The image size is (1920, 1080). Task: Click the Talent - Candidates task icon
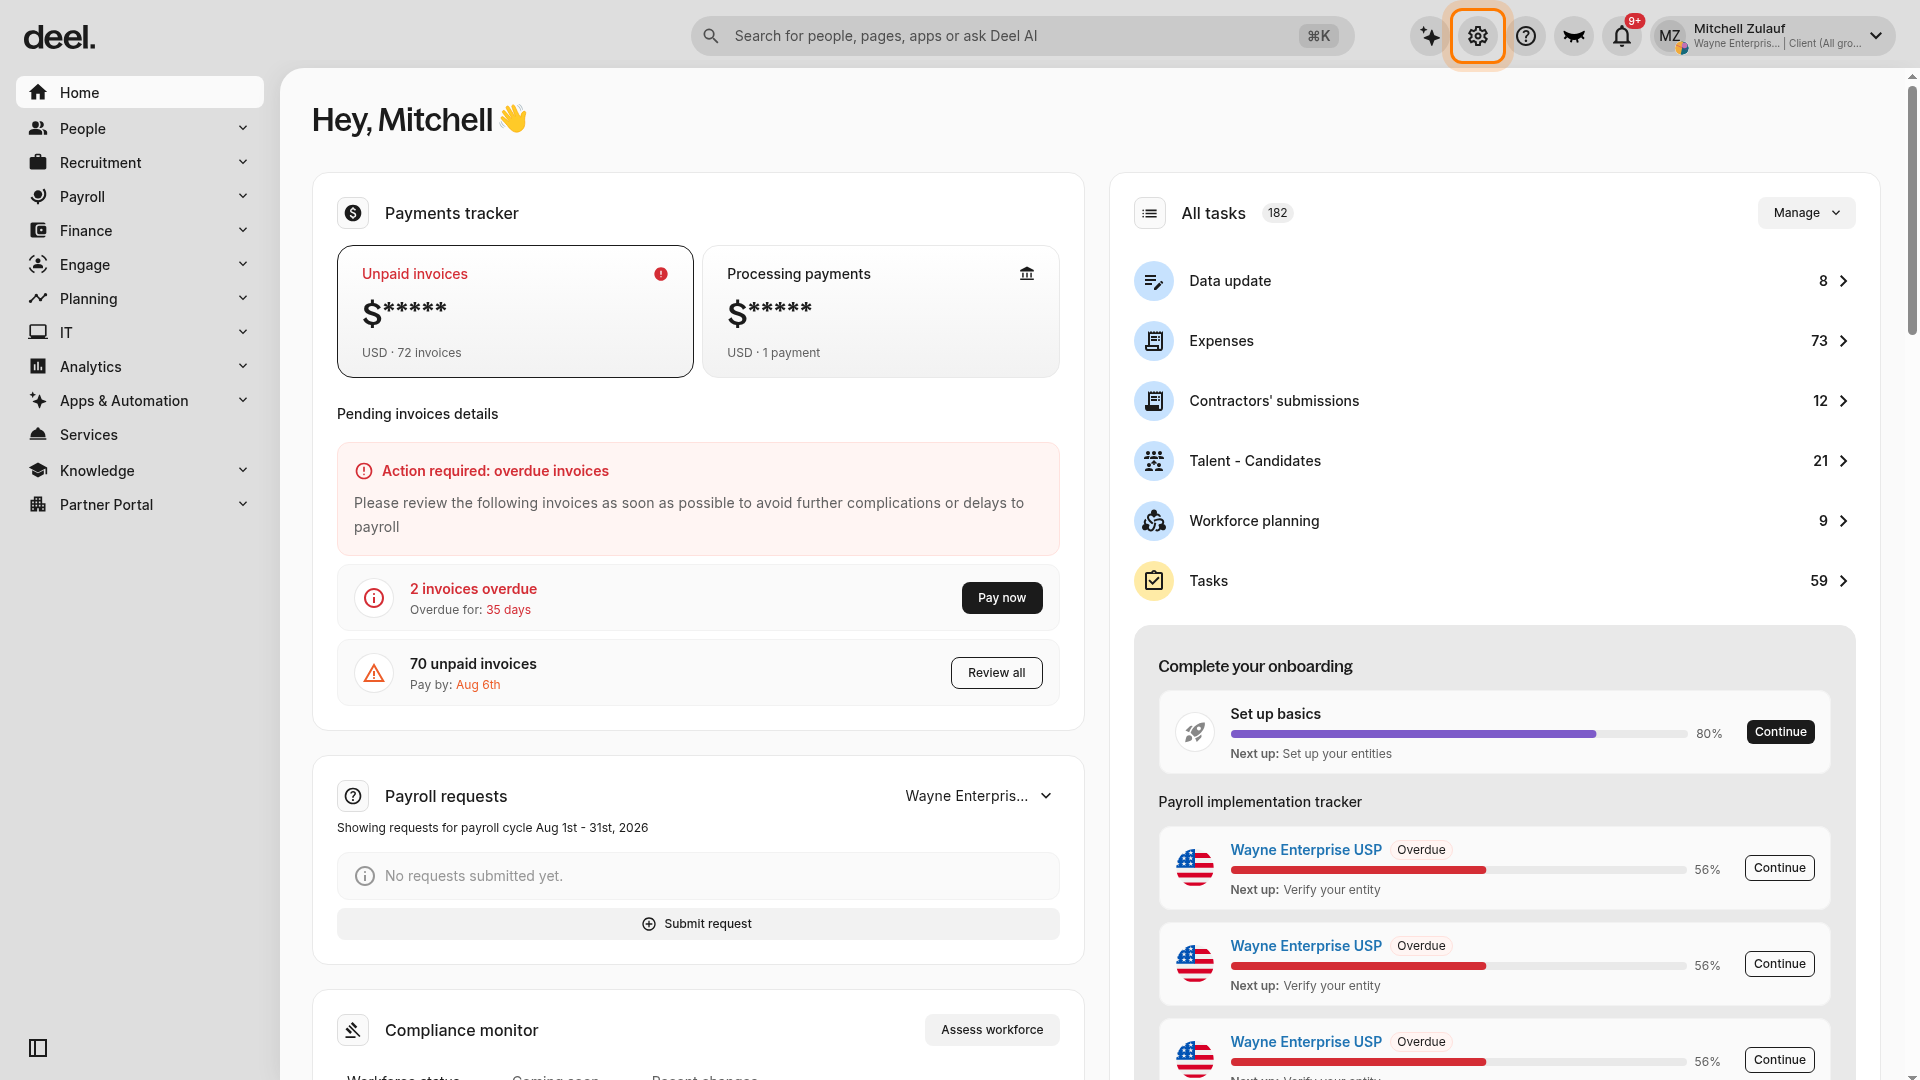point(1154,461)
